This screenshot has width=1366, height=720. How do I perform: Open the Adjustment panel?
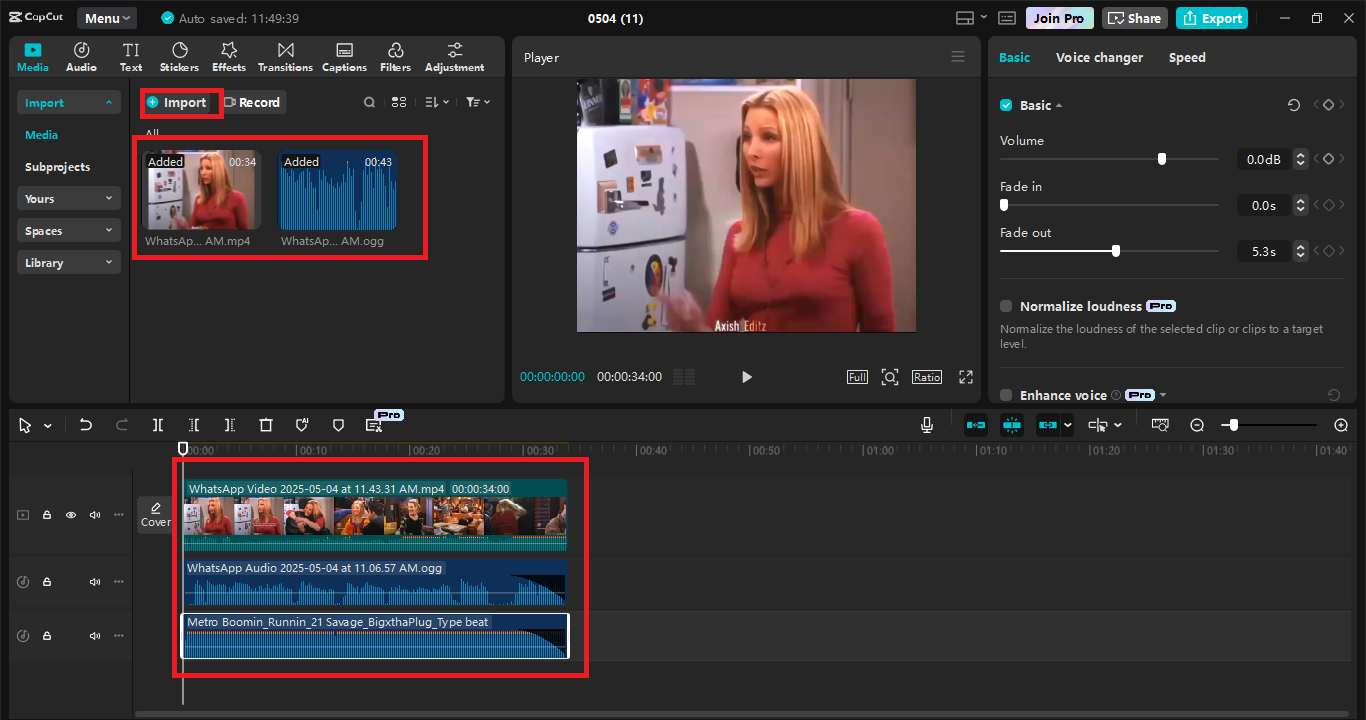click(454, 57)
